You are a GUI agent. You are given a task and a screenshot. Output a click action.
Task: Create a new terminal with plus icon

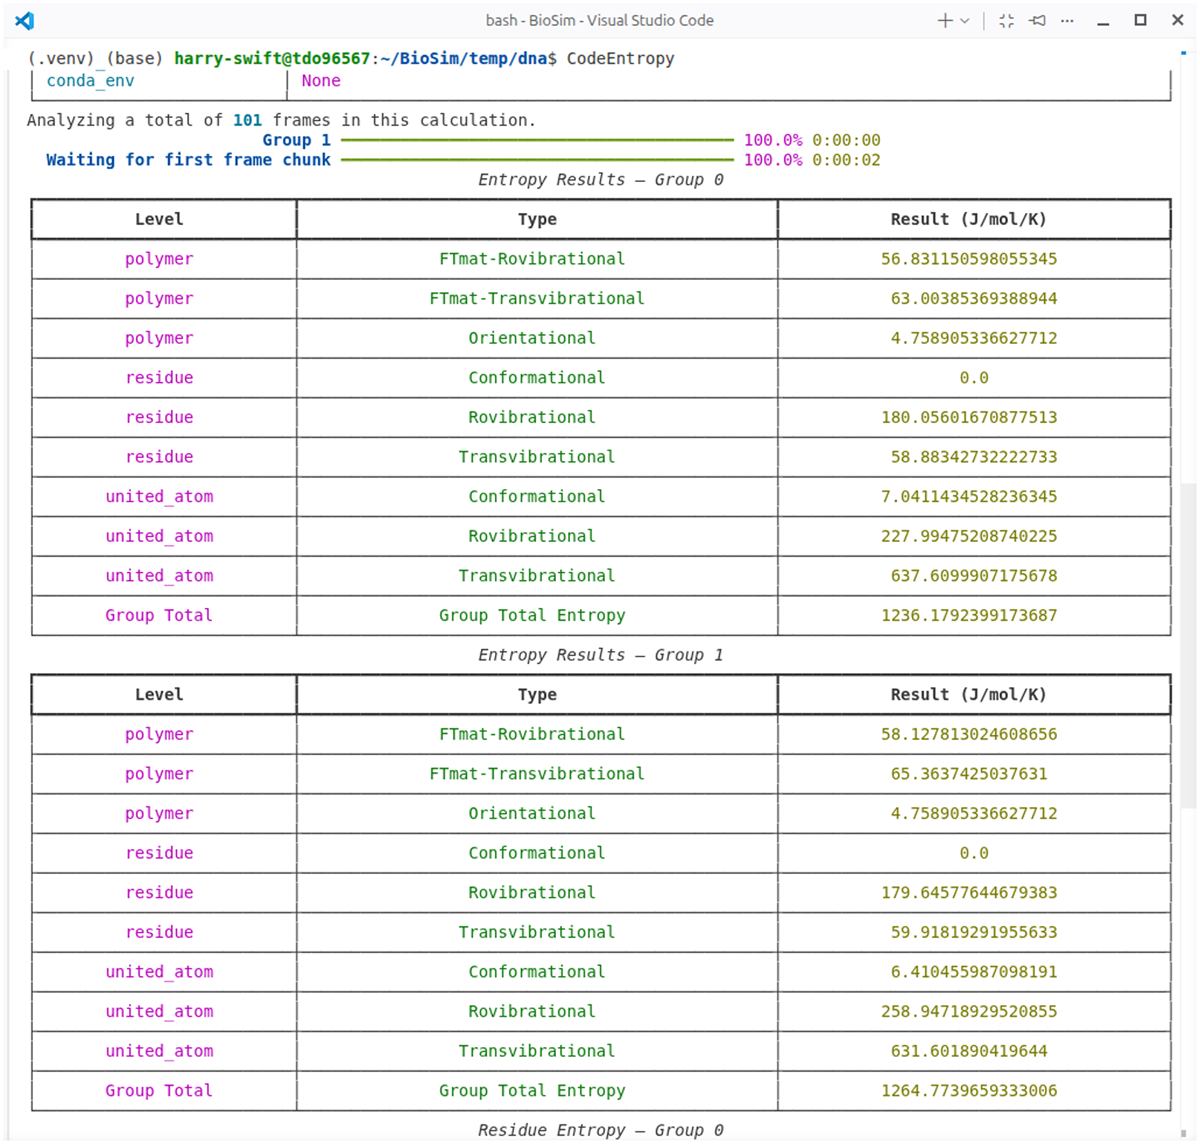(944, 20)
